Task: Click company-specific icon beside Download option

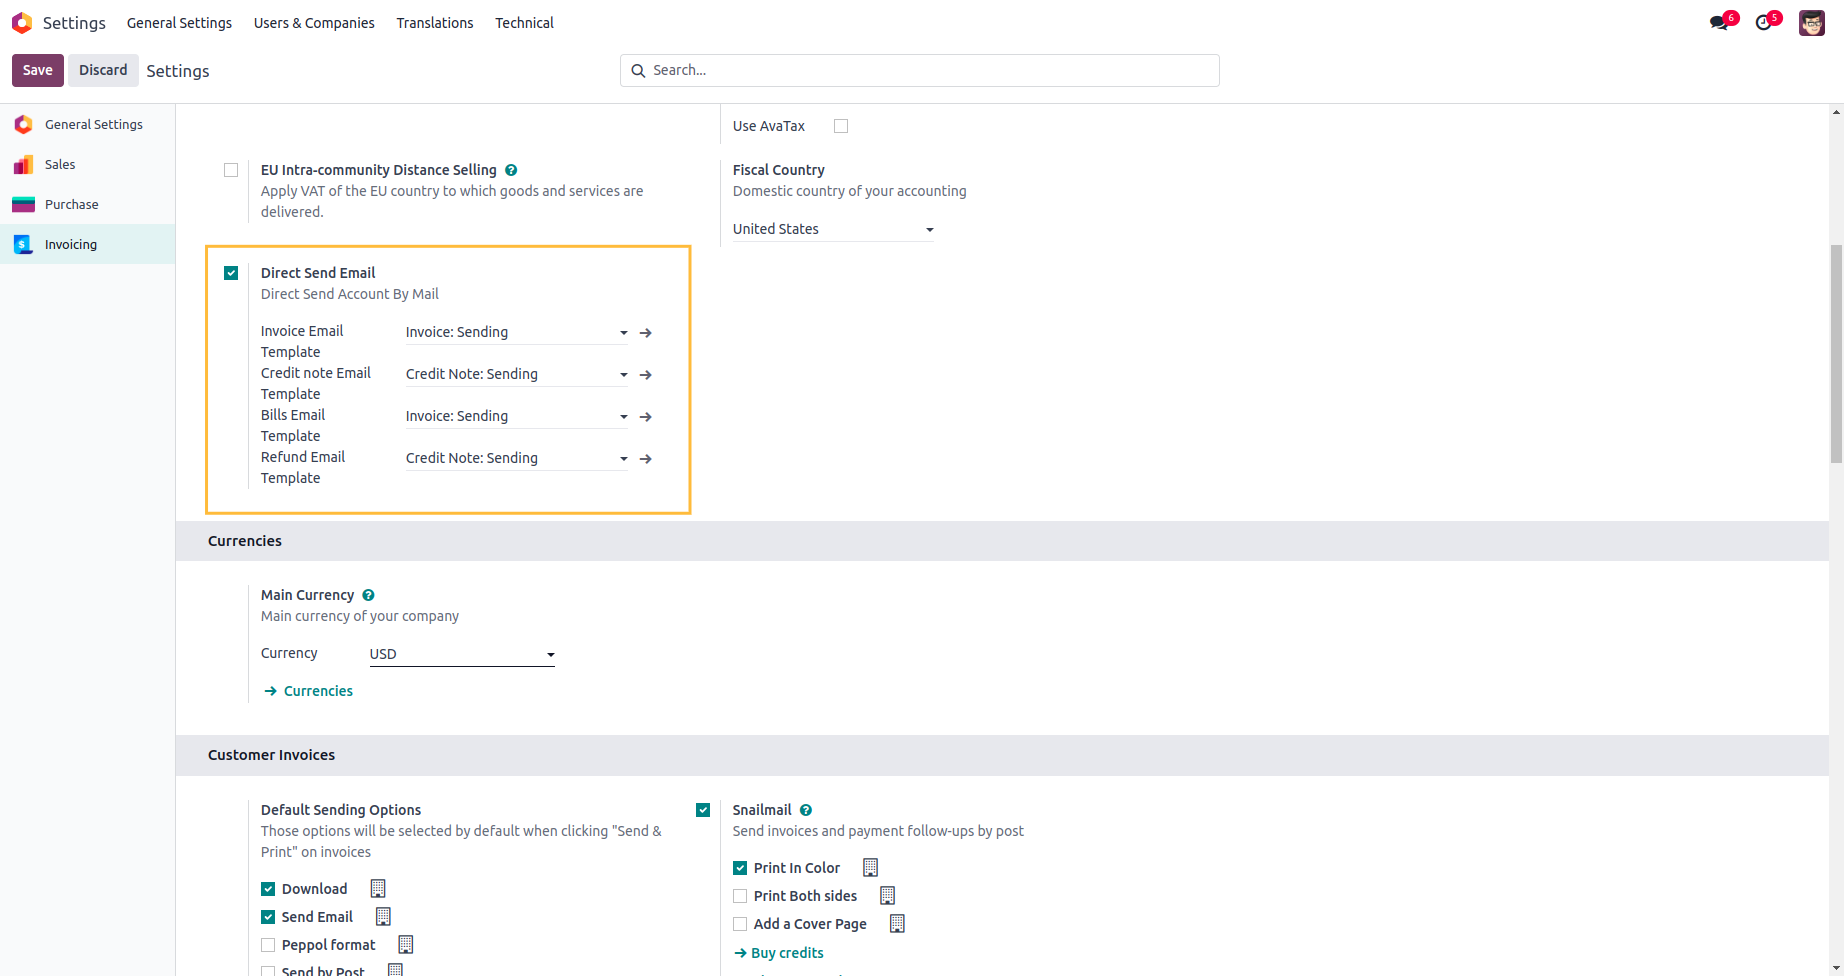Action: point(378,889)
